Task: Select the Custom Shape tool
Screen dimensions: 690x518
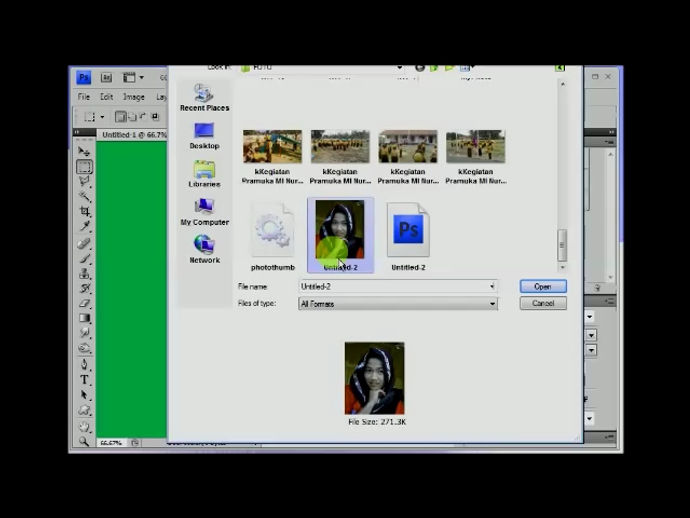Action: click(x=84, y=410)
